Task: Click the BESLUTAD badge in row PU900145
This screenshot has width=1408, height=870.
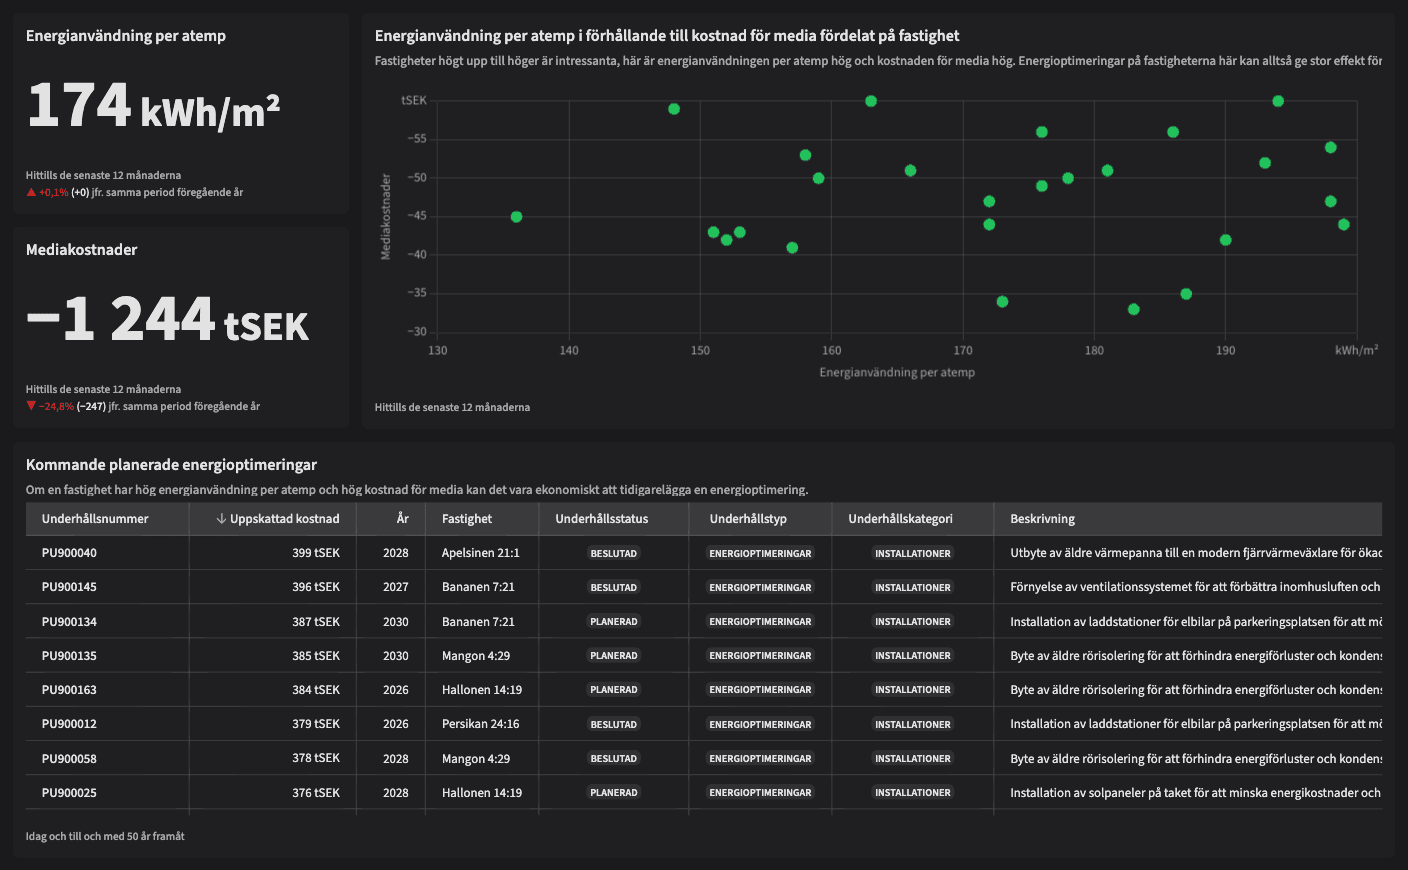Action: 613,588
